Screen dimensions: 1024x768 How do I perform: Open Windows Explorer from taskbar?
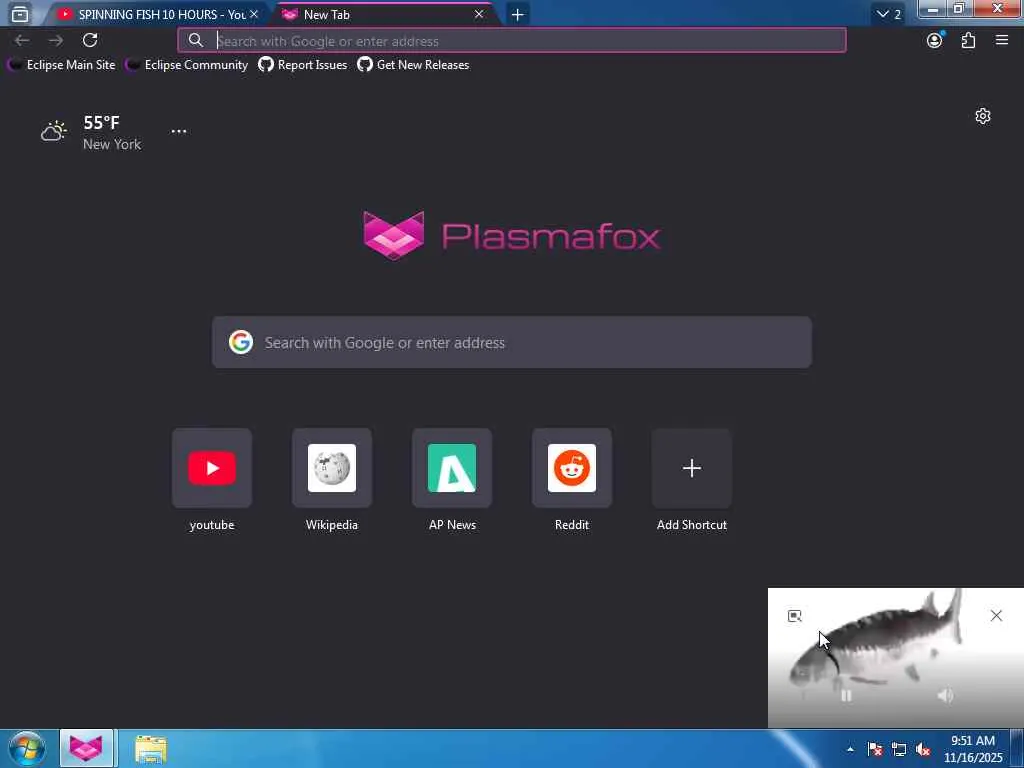click(151, 748)
